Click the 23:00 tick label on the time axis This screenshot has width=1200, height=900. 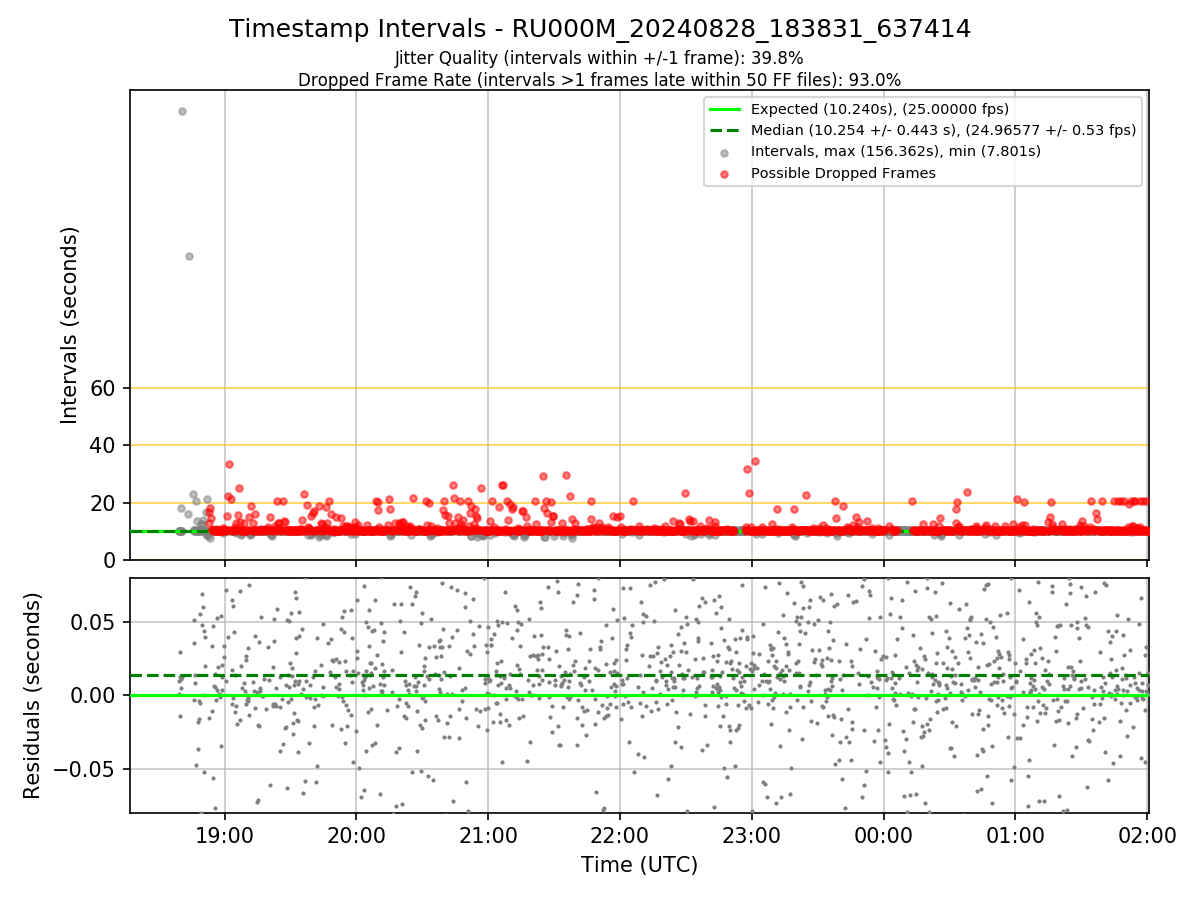(752, 835)
